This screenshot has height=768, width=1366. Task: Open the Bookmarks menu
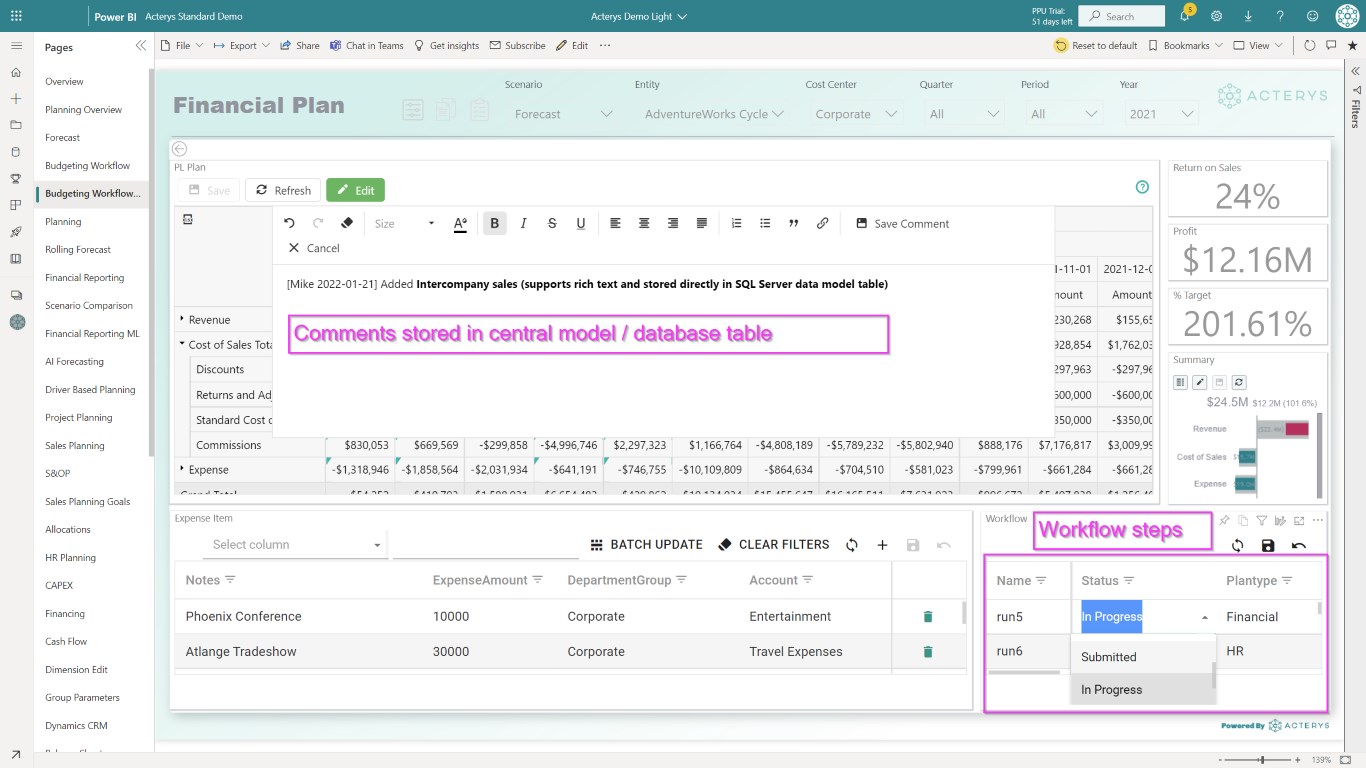click(x=1185, y=46)
